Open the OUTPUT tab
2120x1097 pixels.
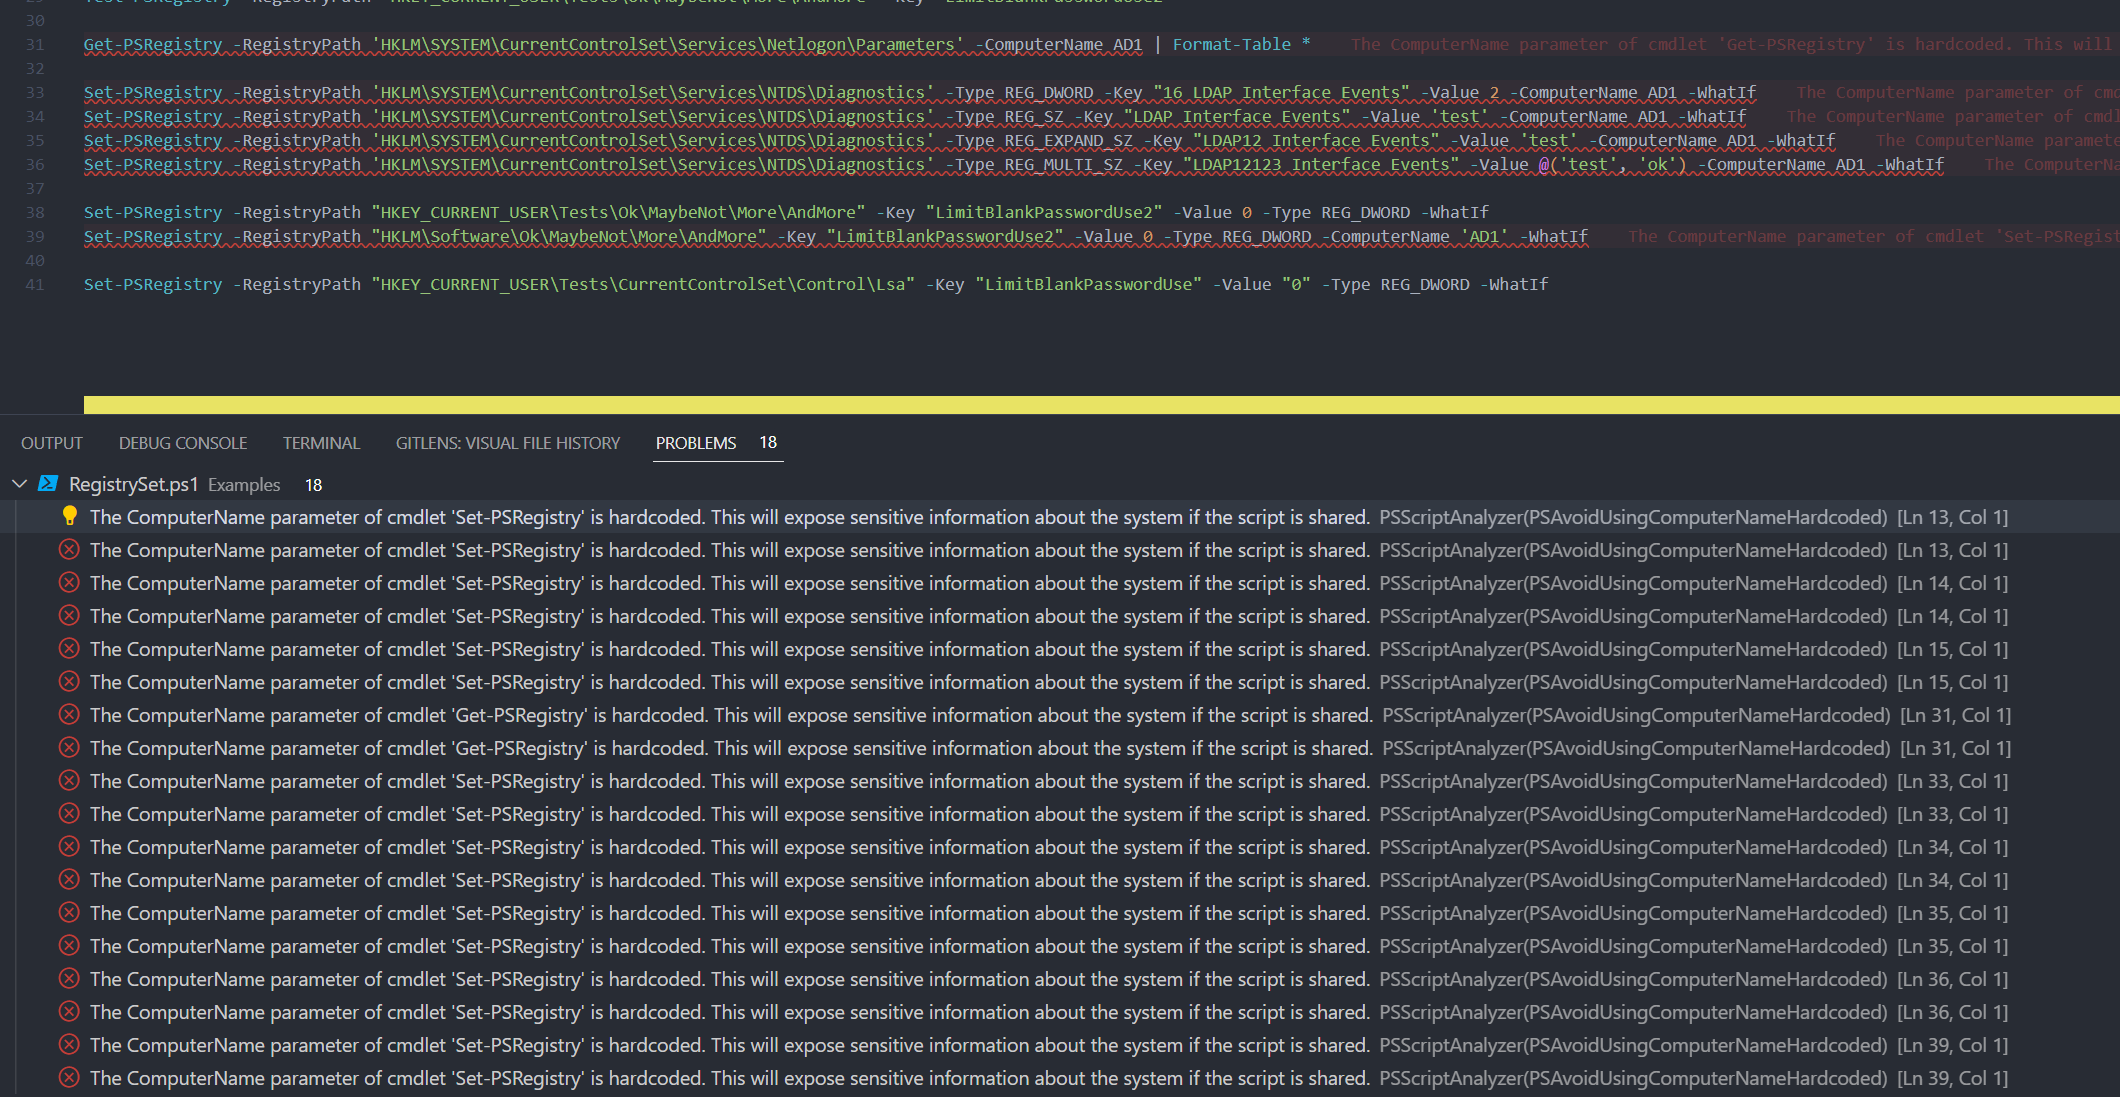click(x=51, y=442)
